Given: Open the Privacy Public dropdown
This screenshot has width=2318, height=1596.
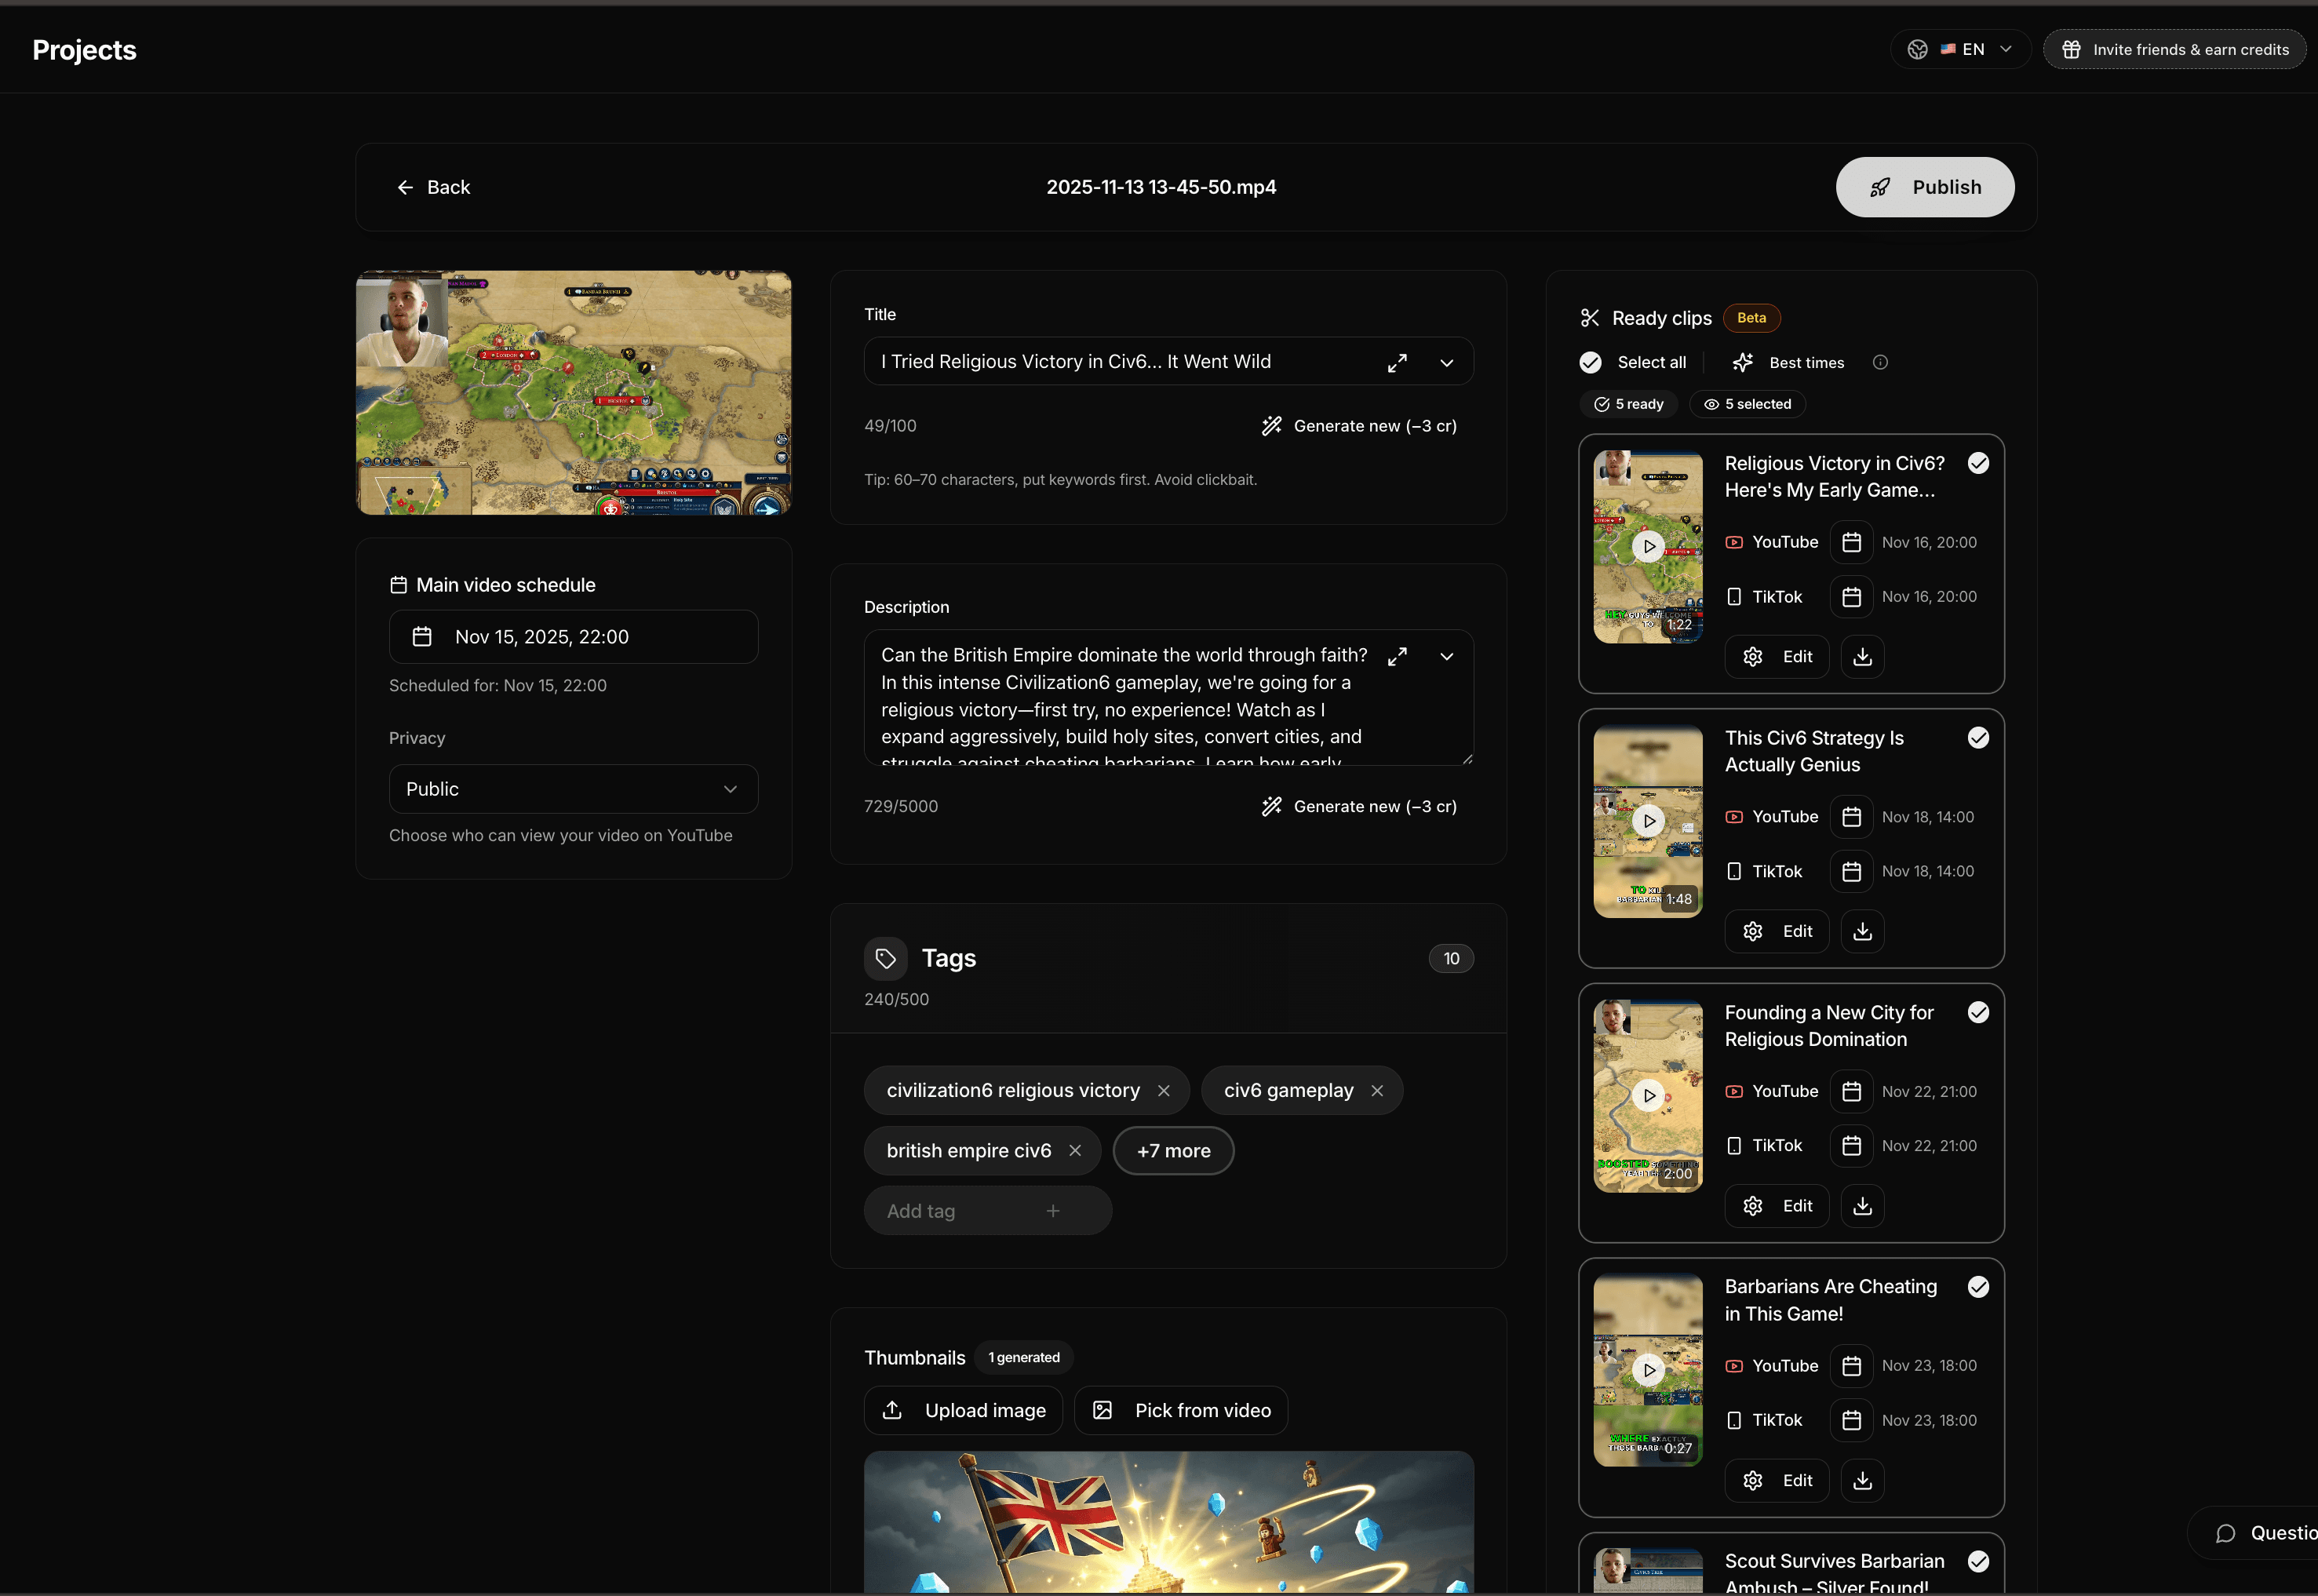Looking at the screenshot, I should pos(573,789).
